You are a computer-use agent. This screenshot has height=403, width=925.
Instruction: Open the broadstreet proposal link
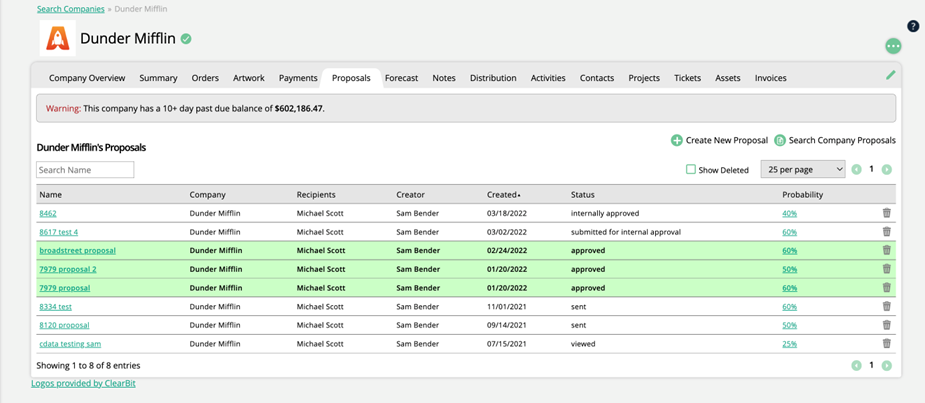pyautogui.click(x=77, y=251)
